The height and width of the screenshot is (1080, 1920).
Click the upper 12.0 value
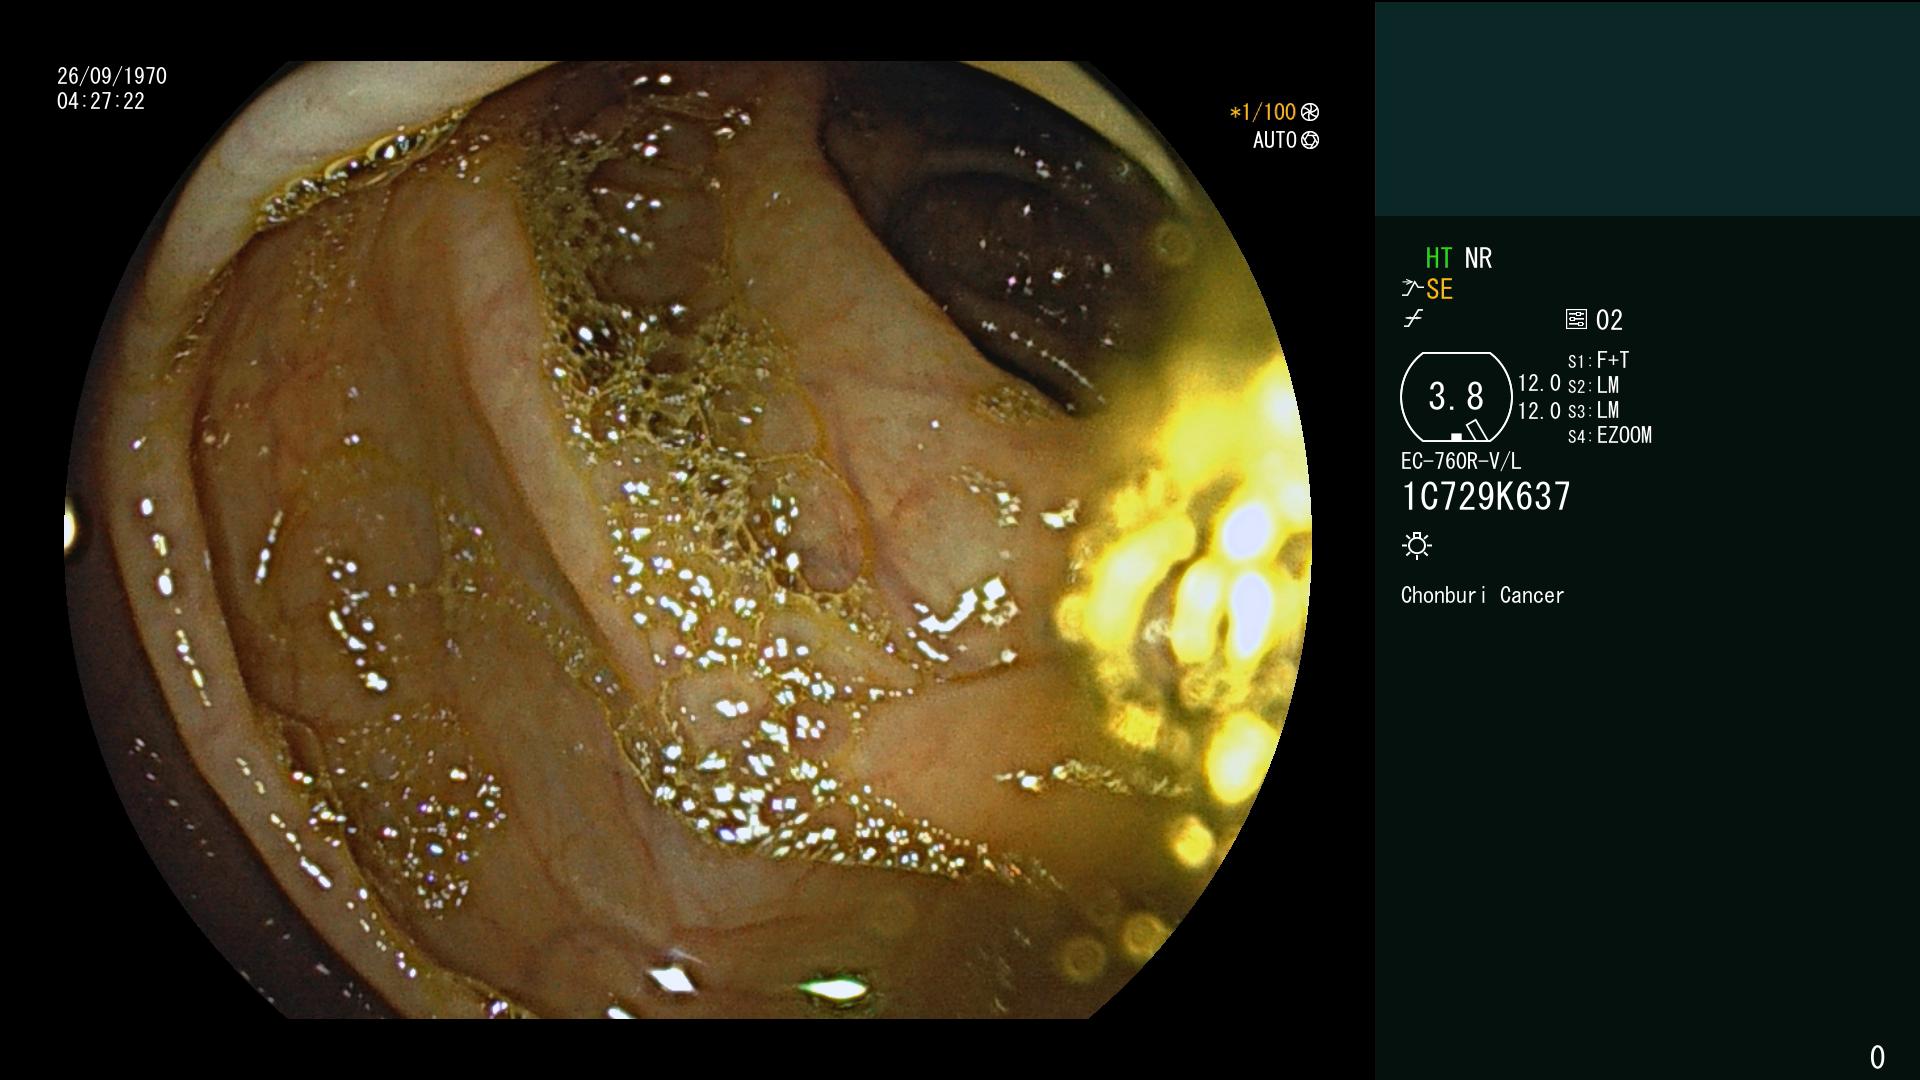point(1539,383)
